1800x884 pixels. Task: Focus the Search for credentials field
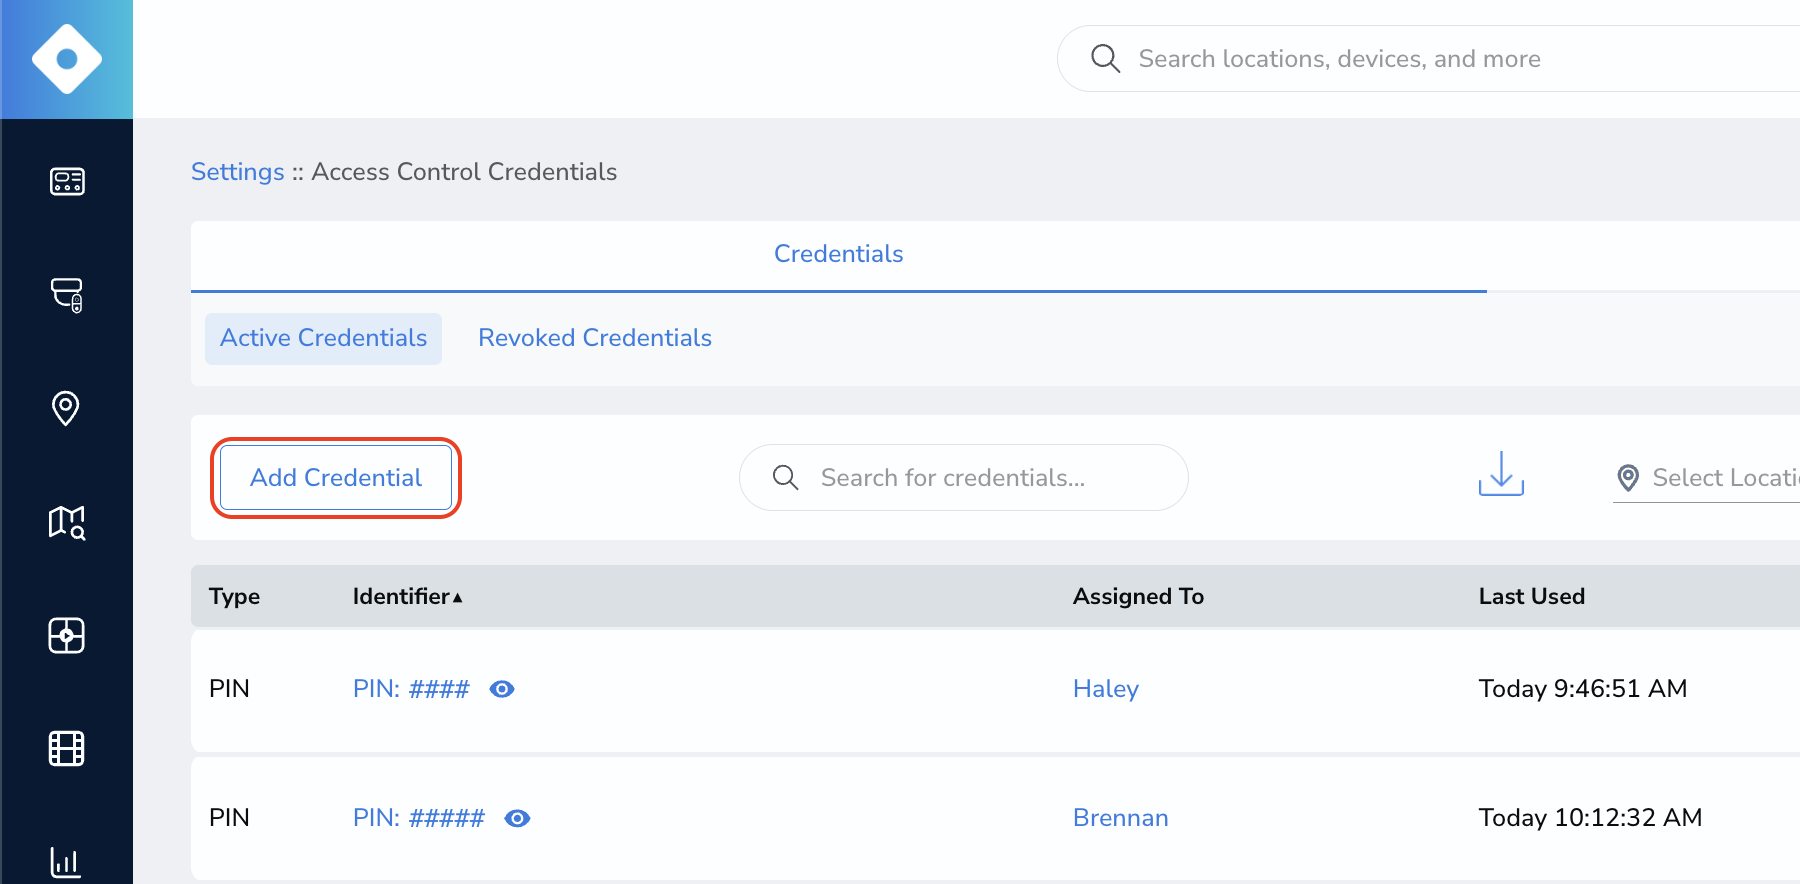(x=964, y=478)
